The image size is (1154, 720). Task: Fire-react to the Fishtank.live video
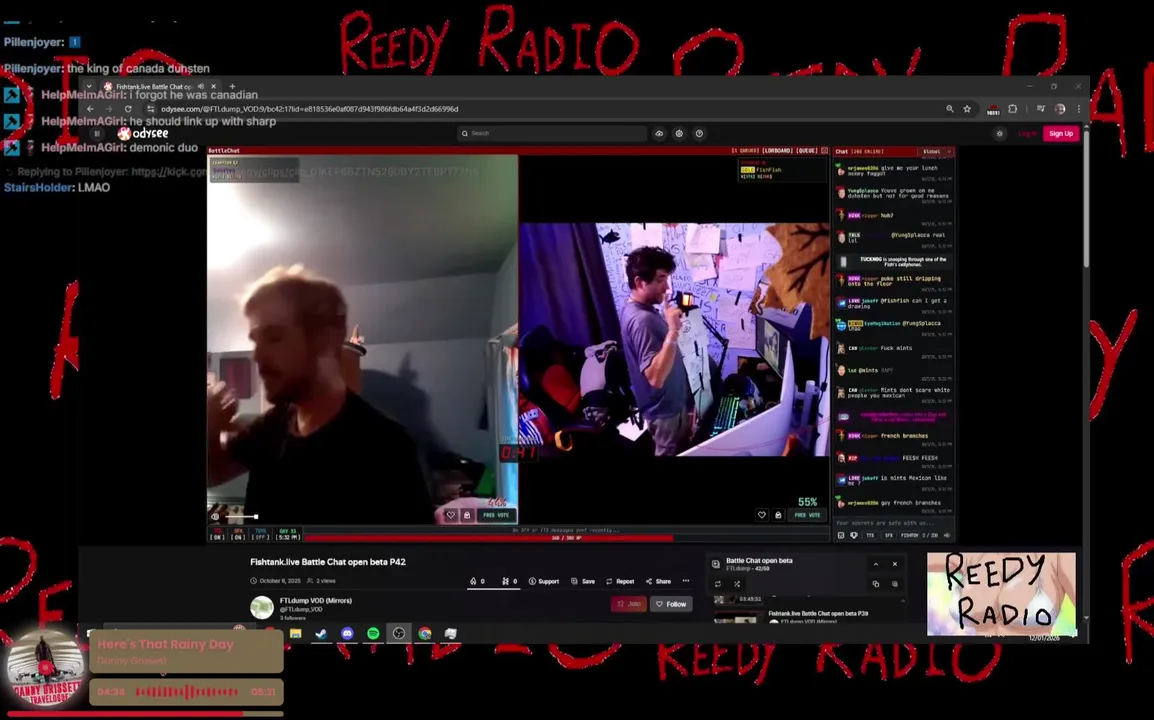point(477,581)
